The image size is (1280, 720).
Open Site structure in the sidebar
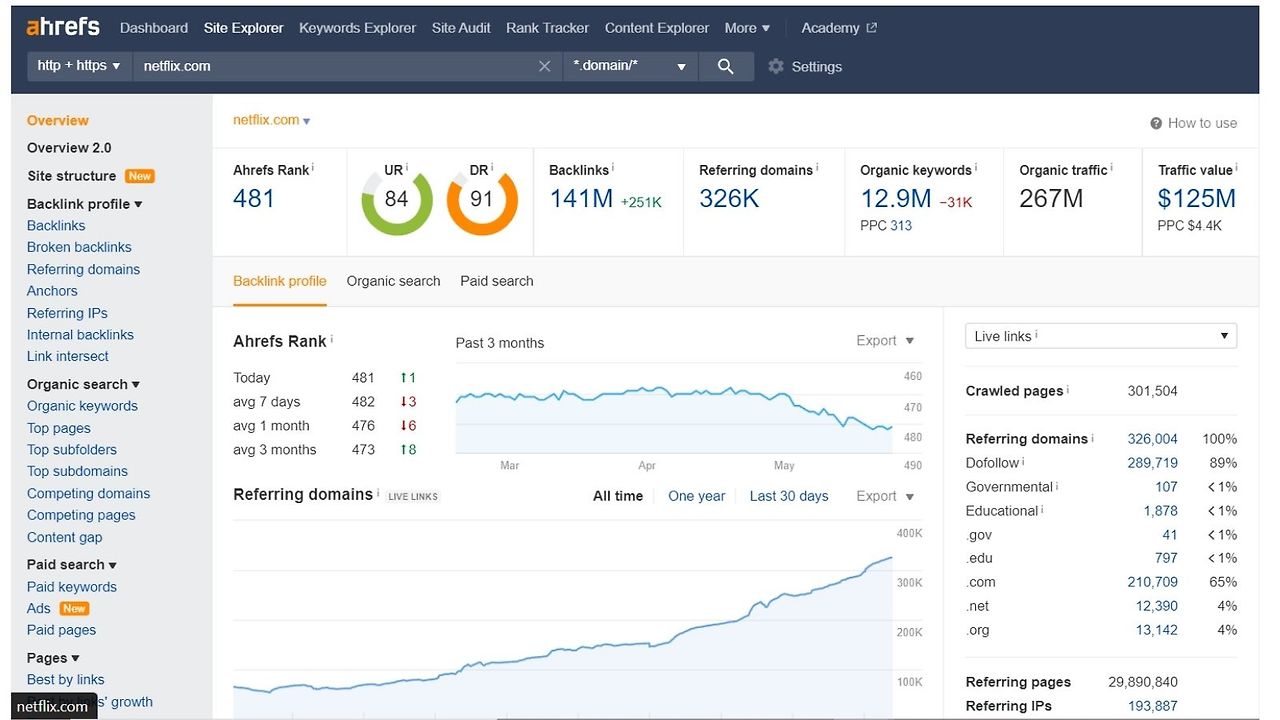(72, 176)
